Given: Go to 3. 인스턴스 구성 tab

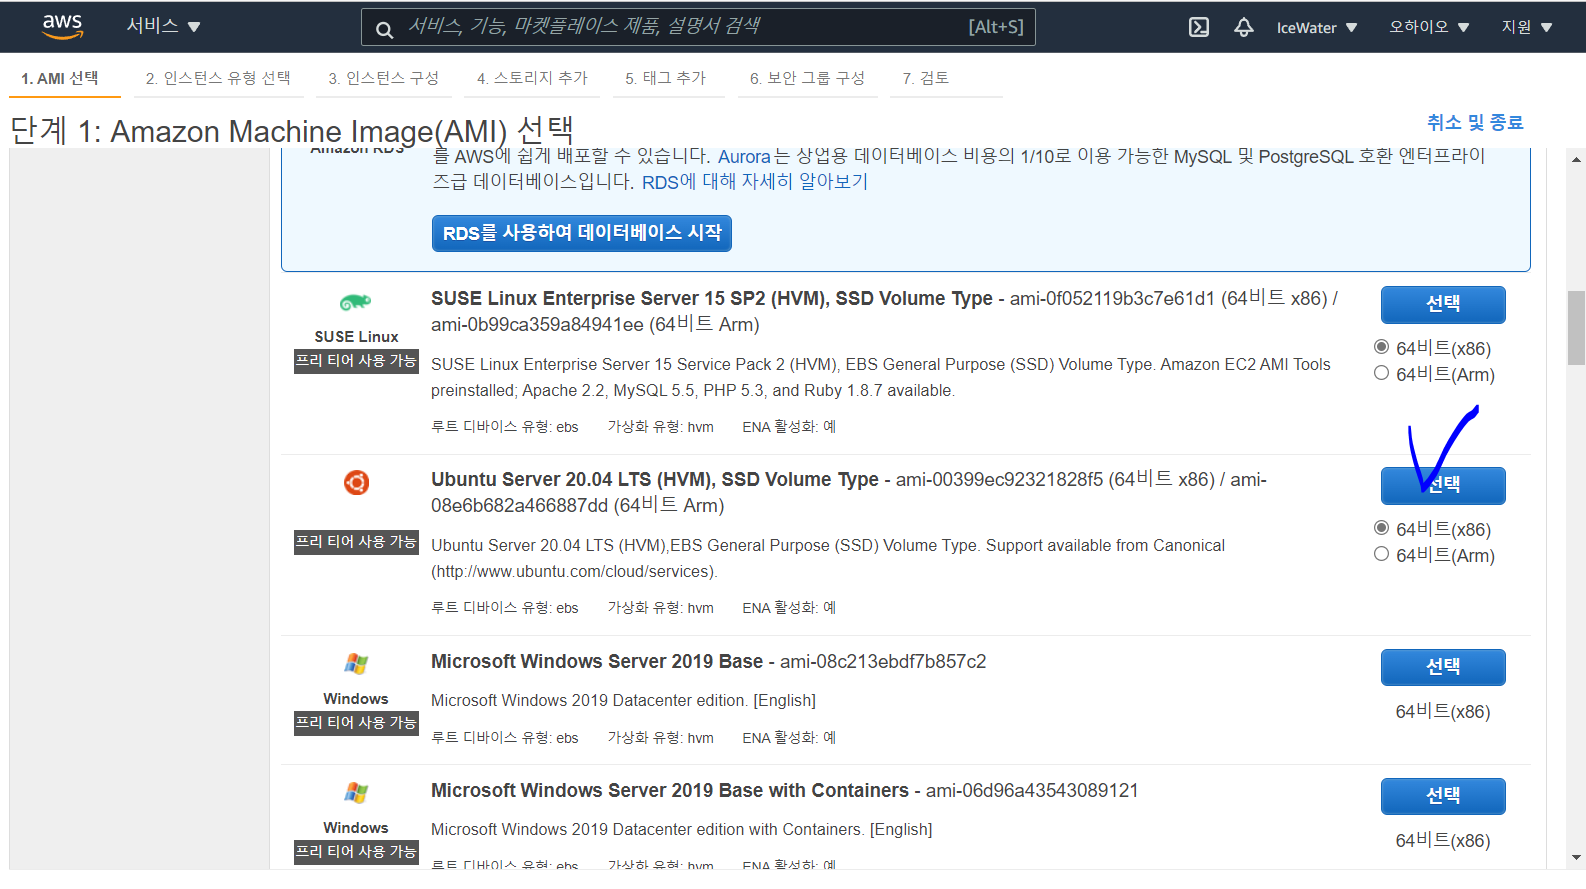Looking at the screenshot, I should click(383, 78).
